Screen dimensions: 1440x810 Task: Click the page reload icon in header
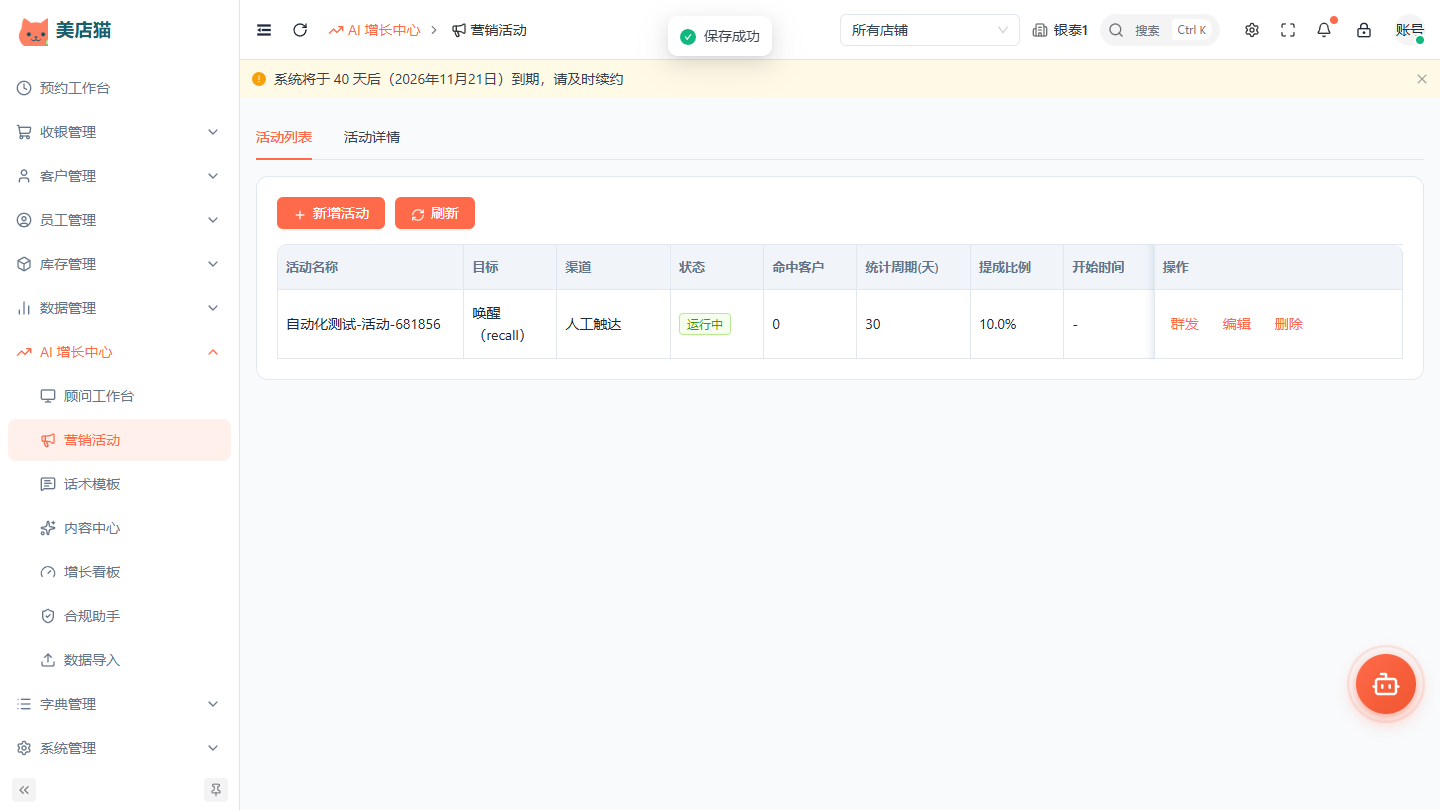click(x=300, y=30)
